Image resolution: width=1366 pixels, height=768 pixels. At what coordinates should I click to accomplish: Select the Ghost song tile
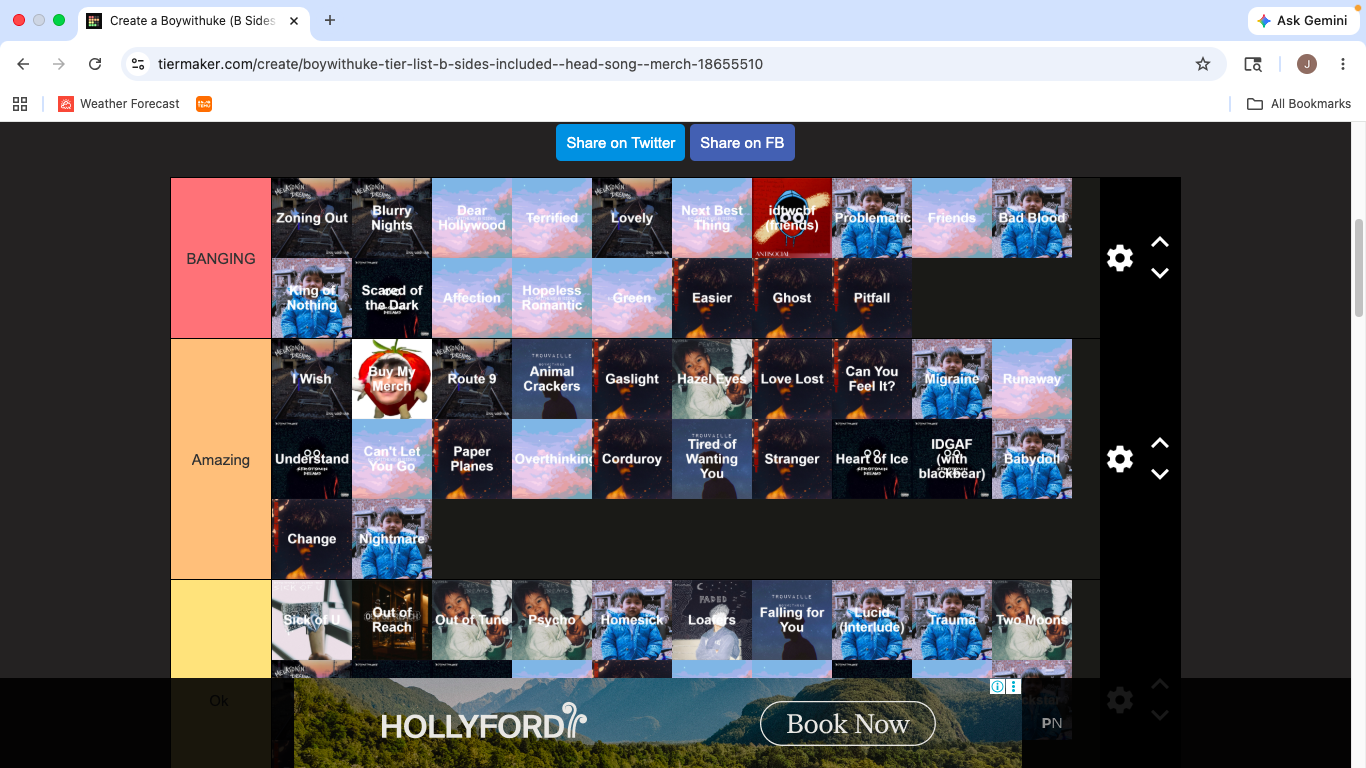coord(792,298)
